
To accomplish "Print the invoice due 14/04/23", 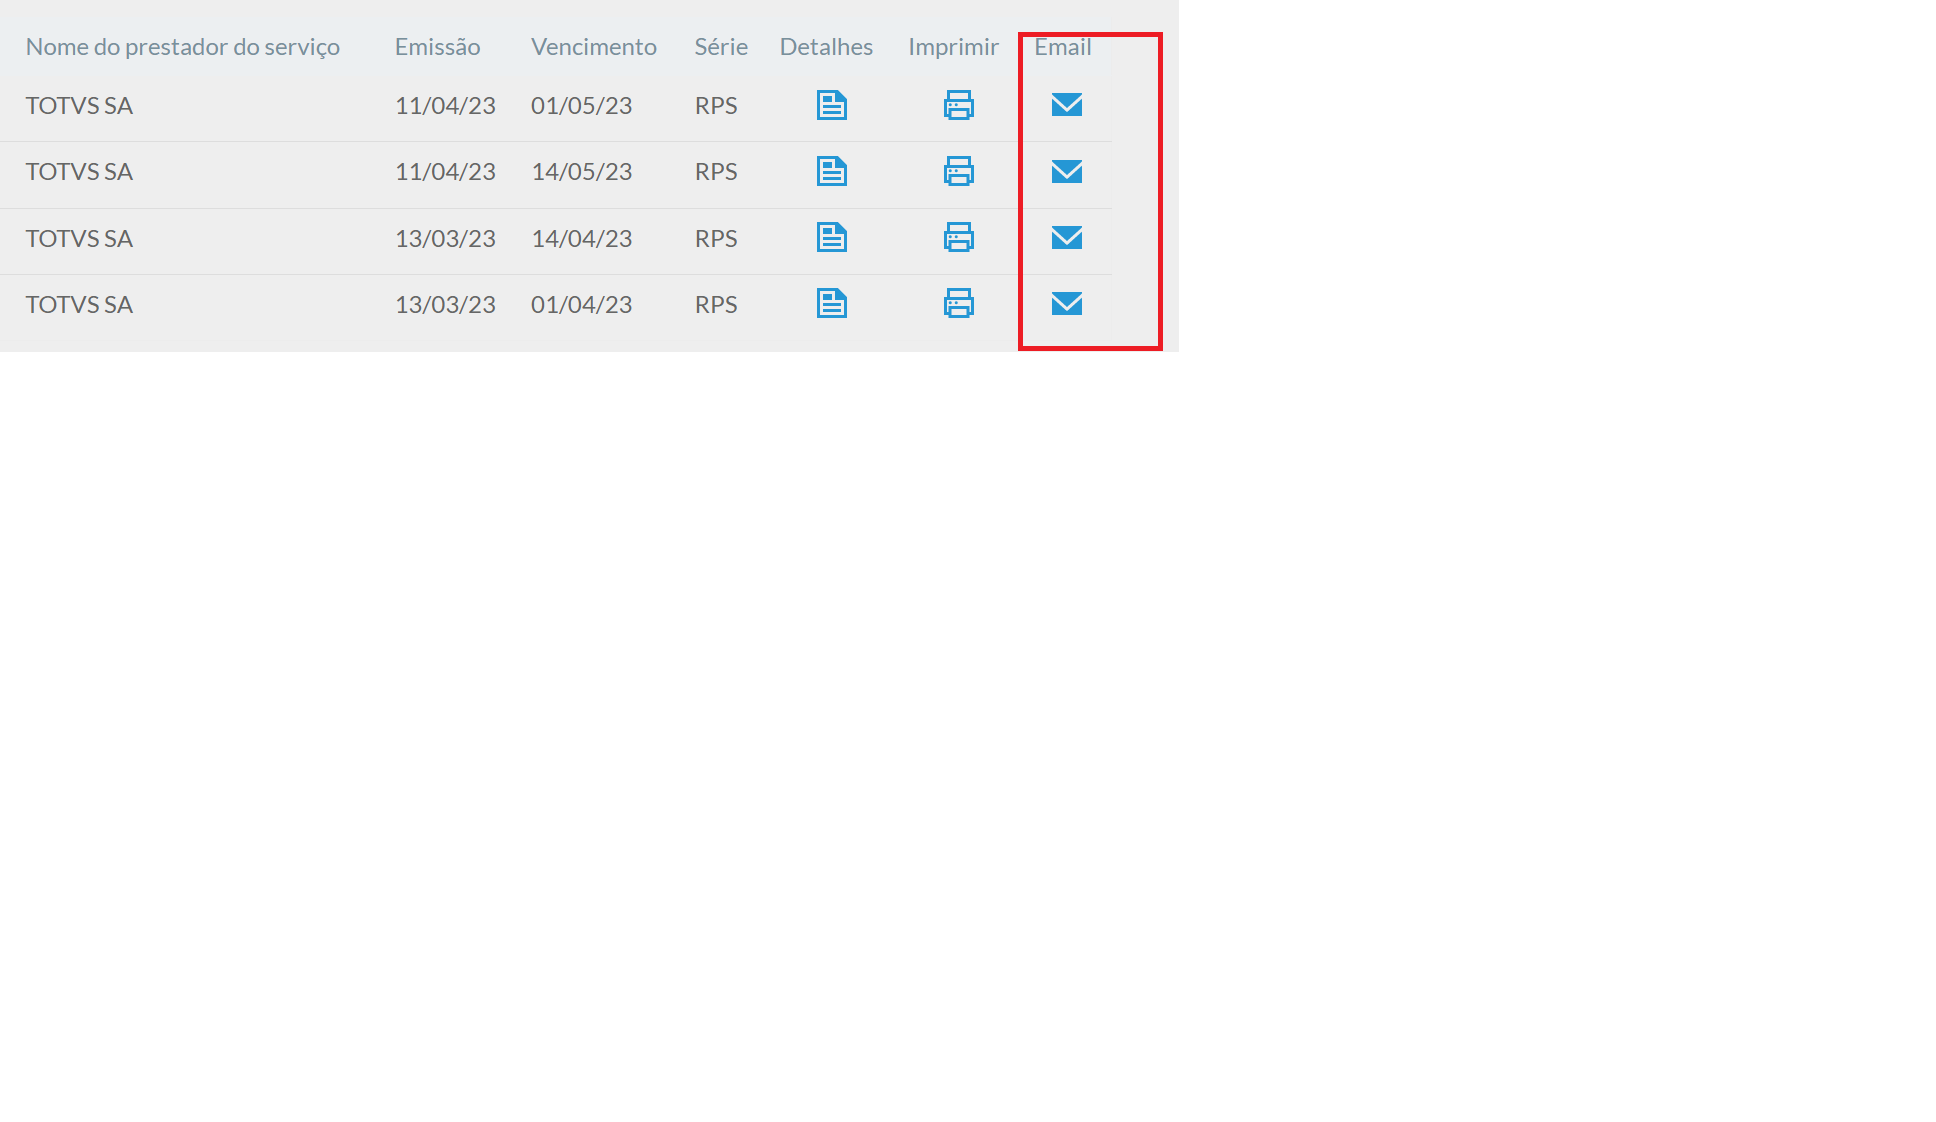I will coord(958,237).
